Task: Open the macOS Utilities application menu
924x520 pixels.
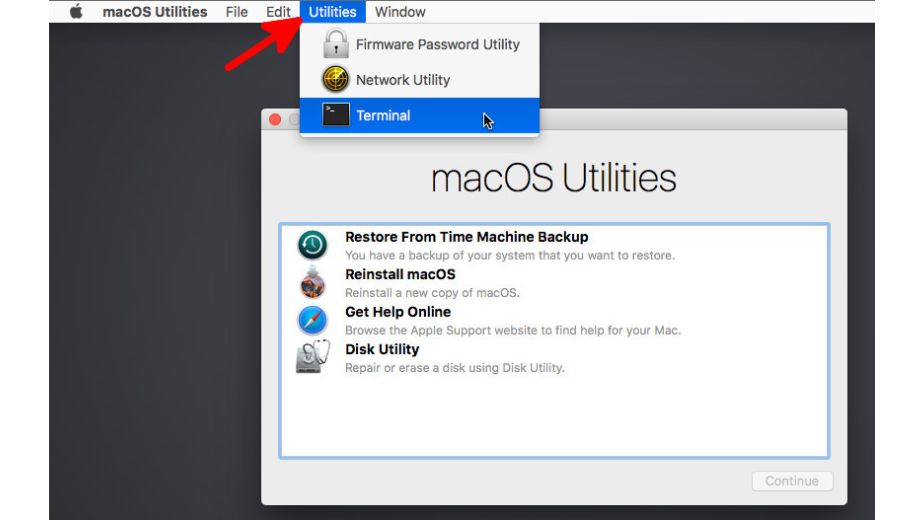Action: click(x=155, y=12)
